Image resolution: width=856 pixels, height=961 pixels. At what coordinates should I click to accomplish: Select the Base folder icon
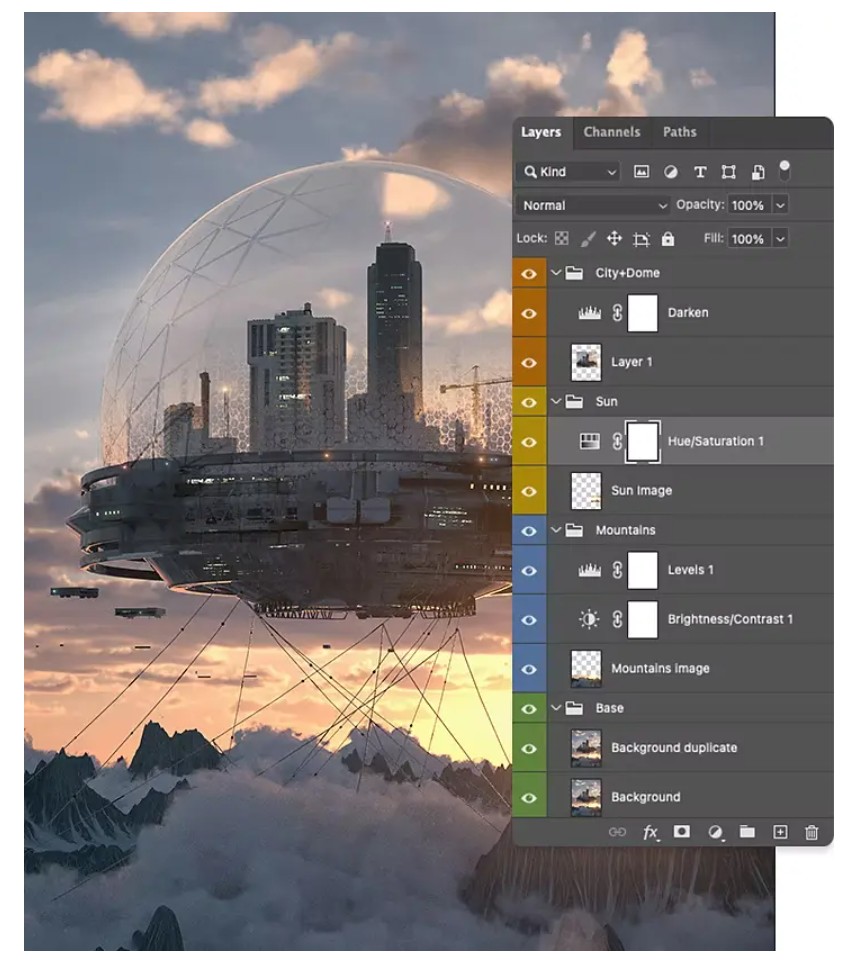point(574,708)
